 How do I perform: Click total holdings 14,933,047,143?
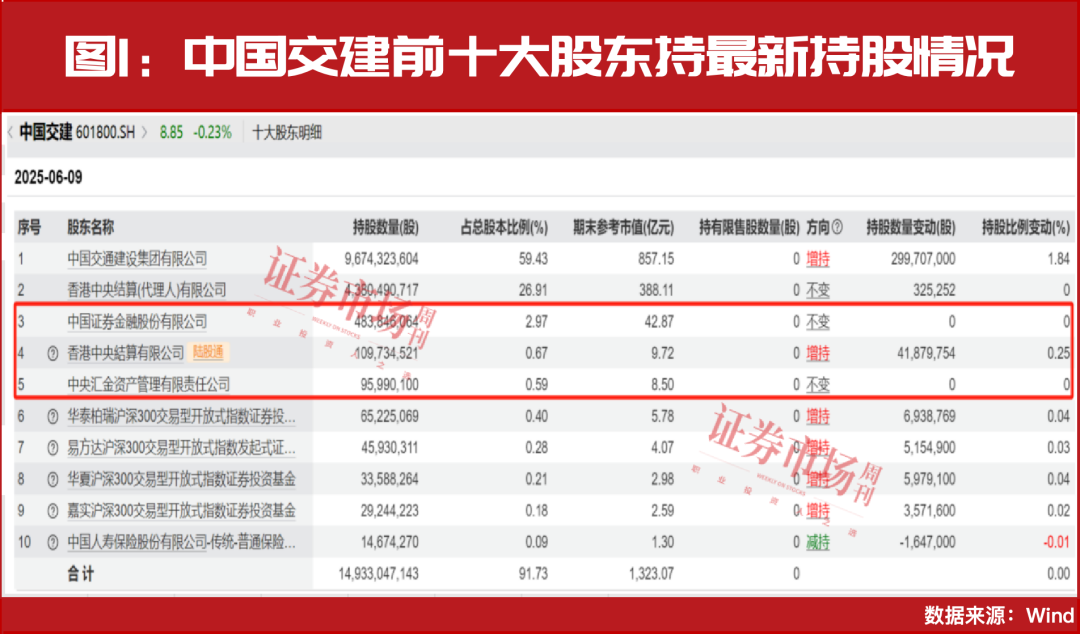(379, 573)
